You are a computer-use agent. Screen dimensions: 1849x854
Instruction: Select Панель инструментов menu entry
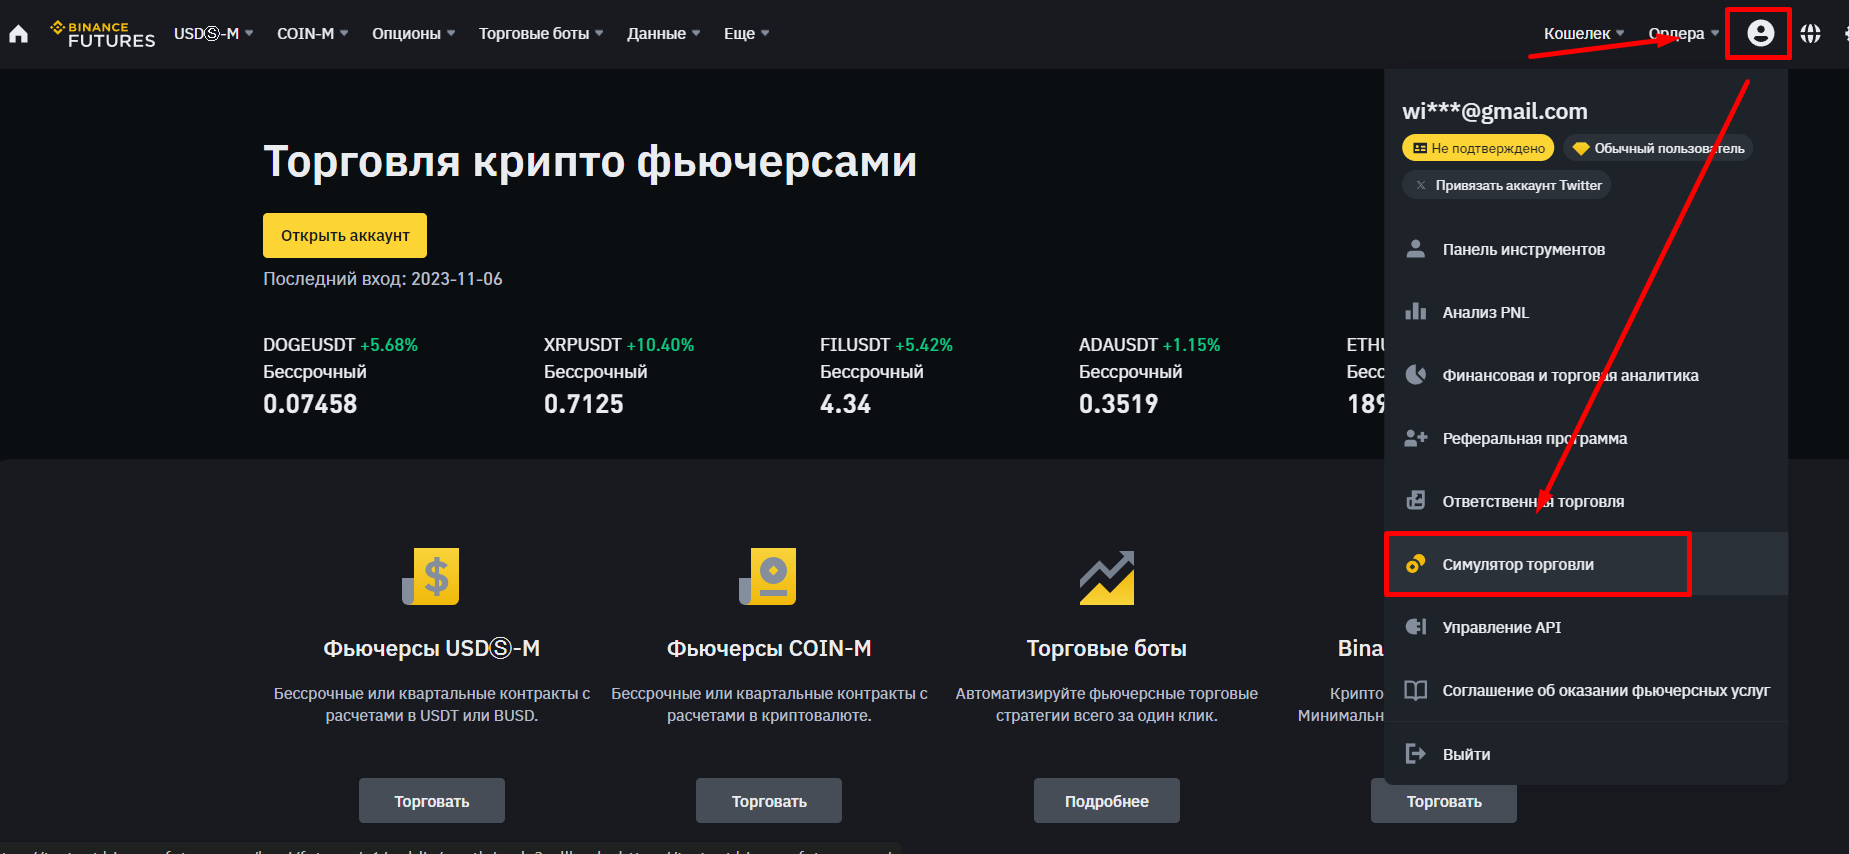tap(1586, 249)
